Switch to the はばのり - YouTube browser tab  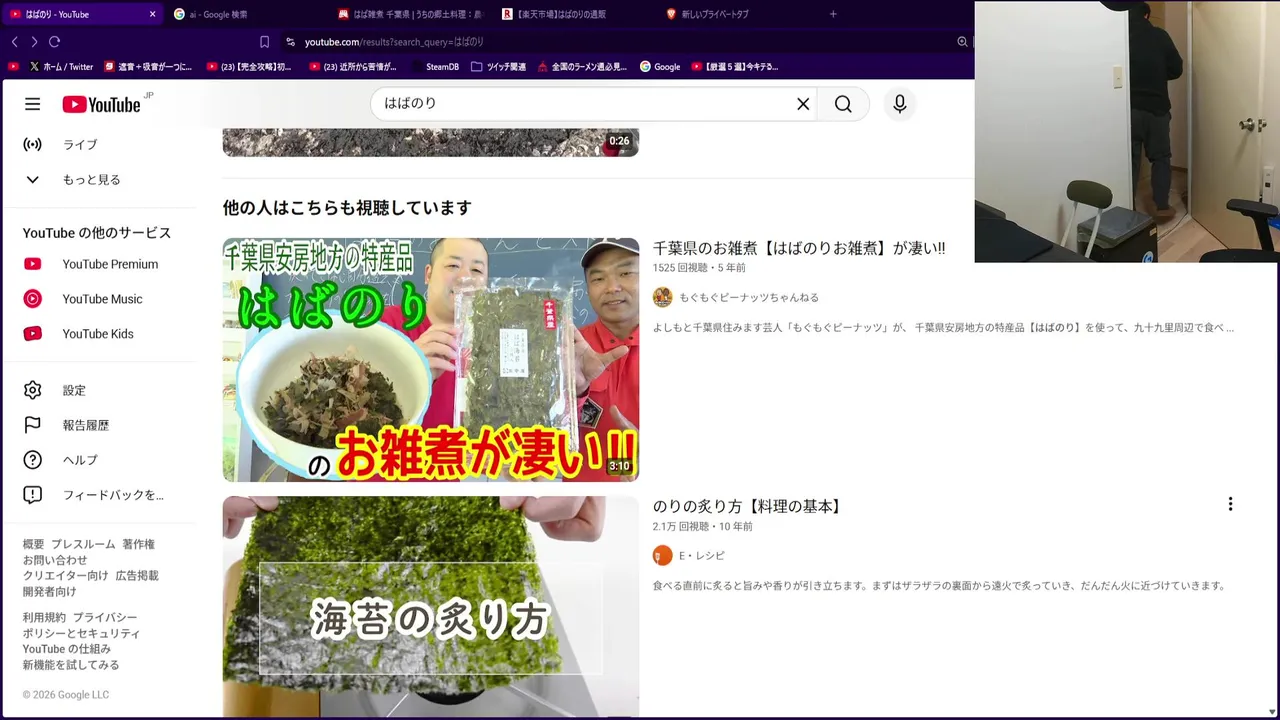tap(82, 14)
